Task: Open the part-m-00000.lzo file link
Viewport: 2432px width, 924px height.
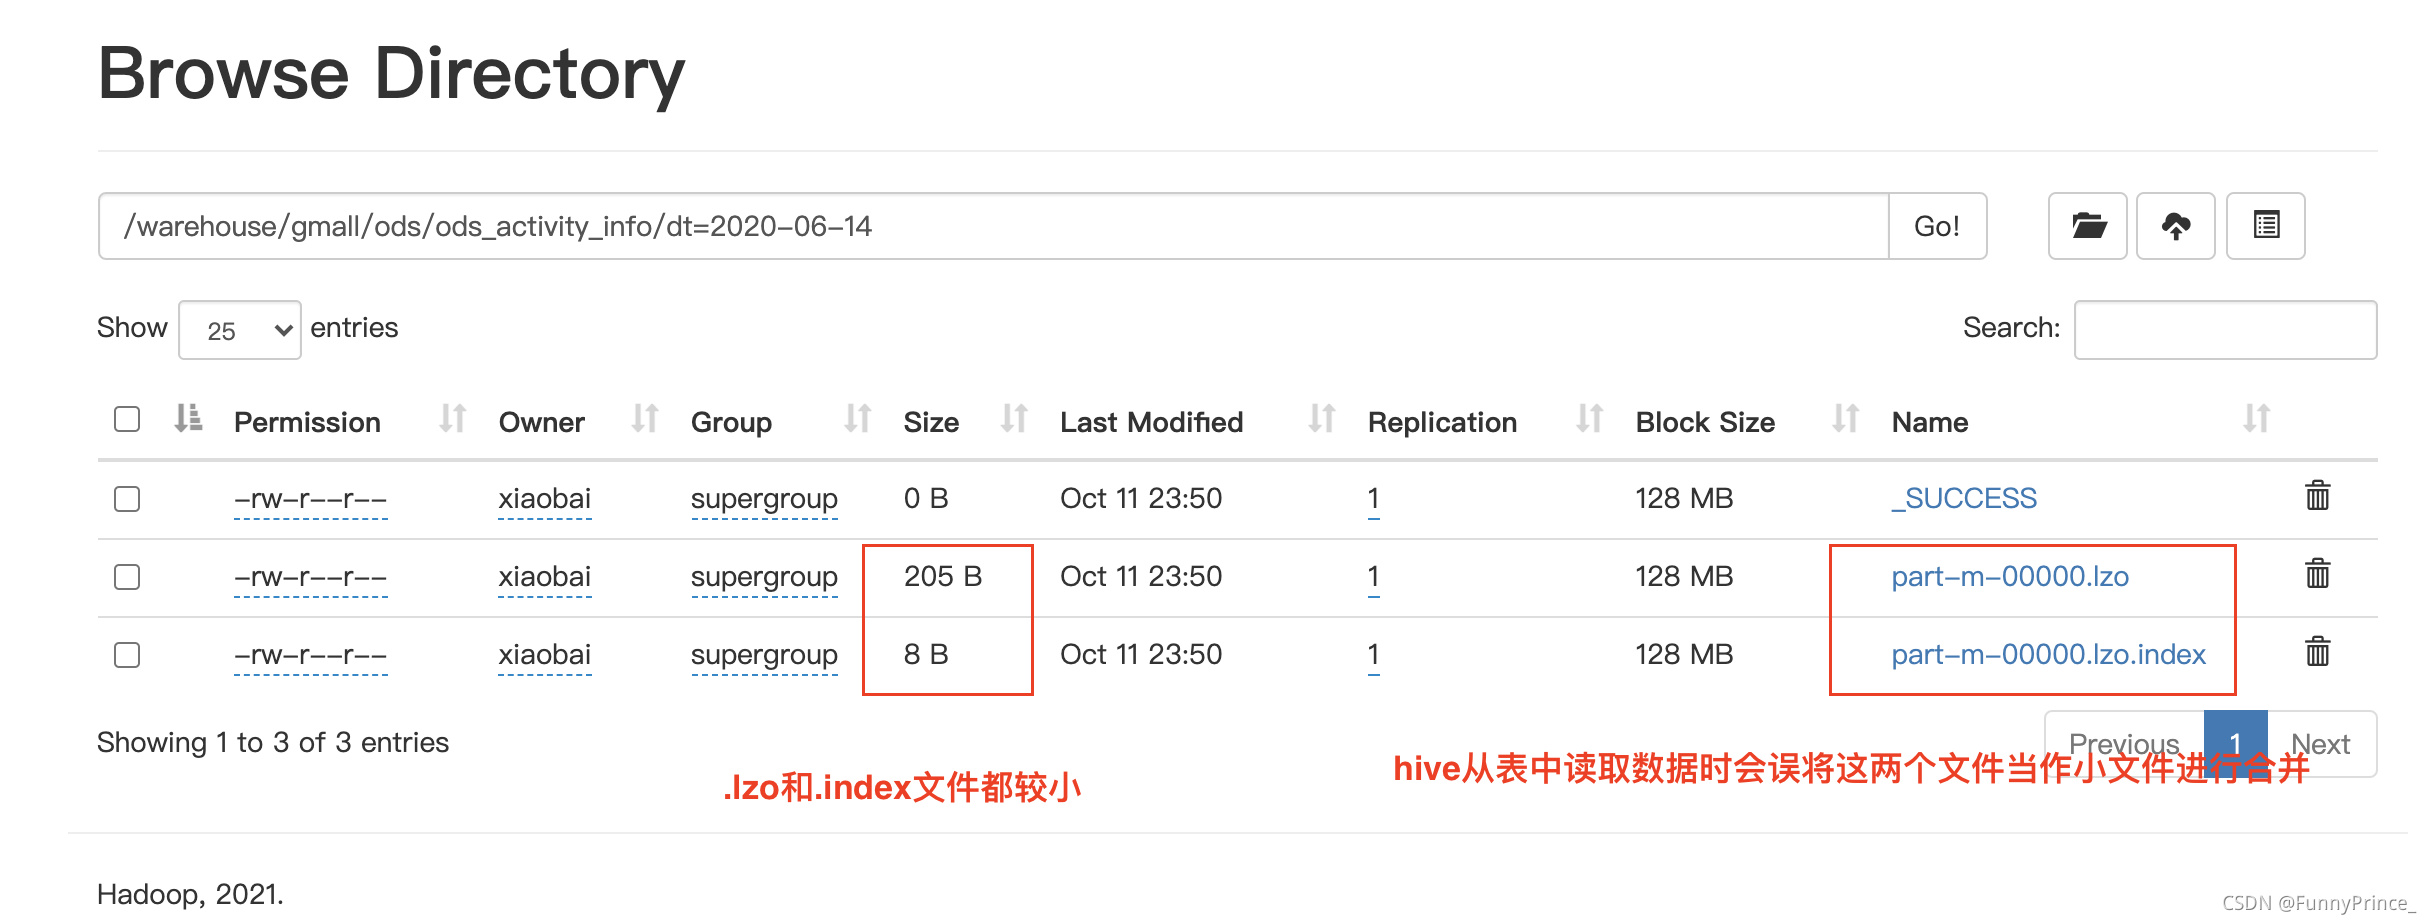Action: point(2010,577)
